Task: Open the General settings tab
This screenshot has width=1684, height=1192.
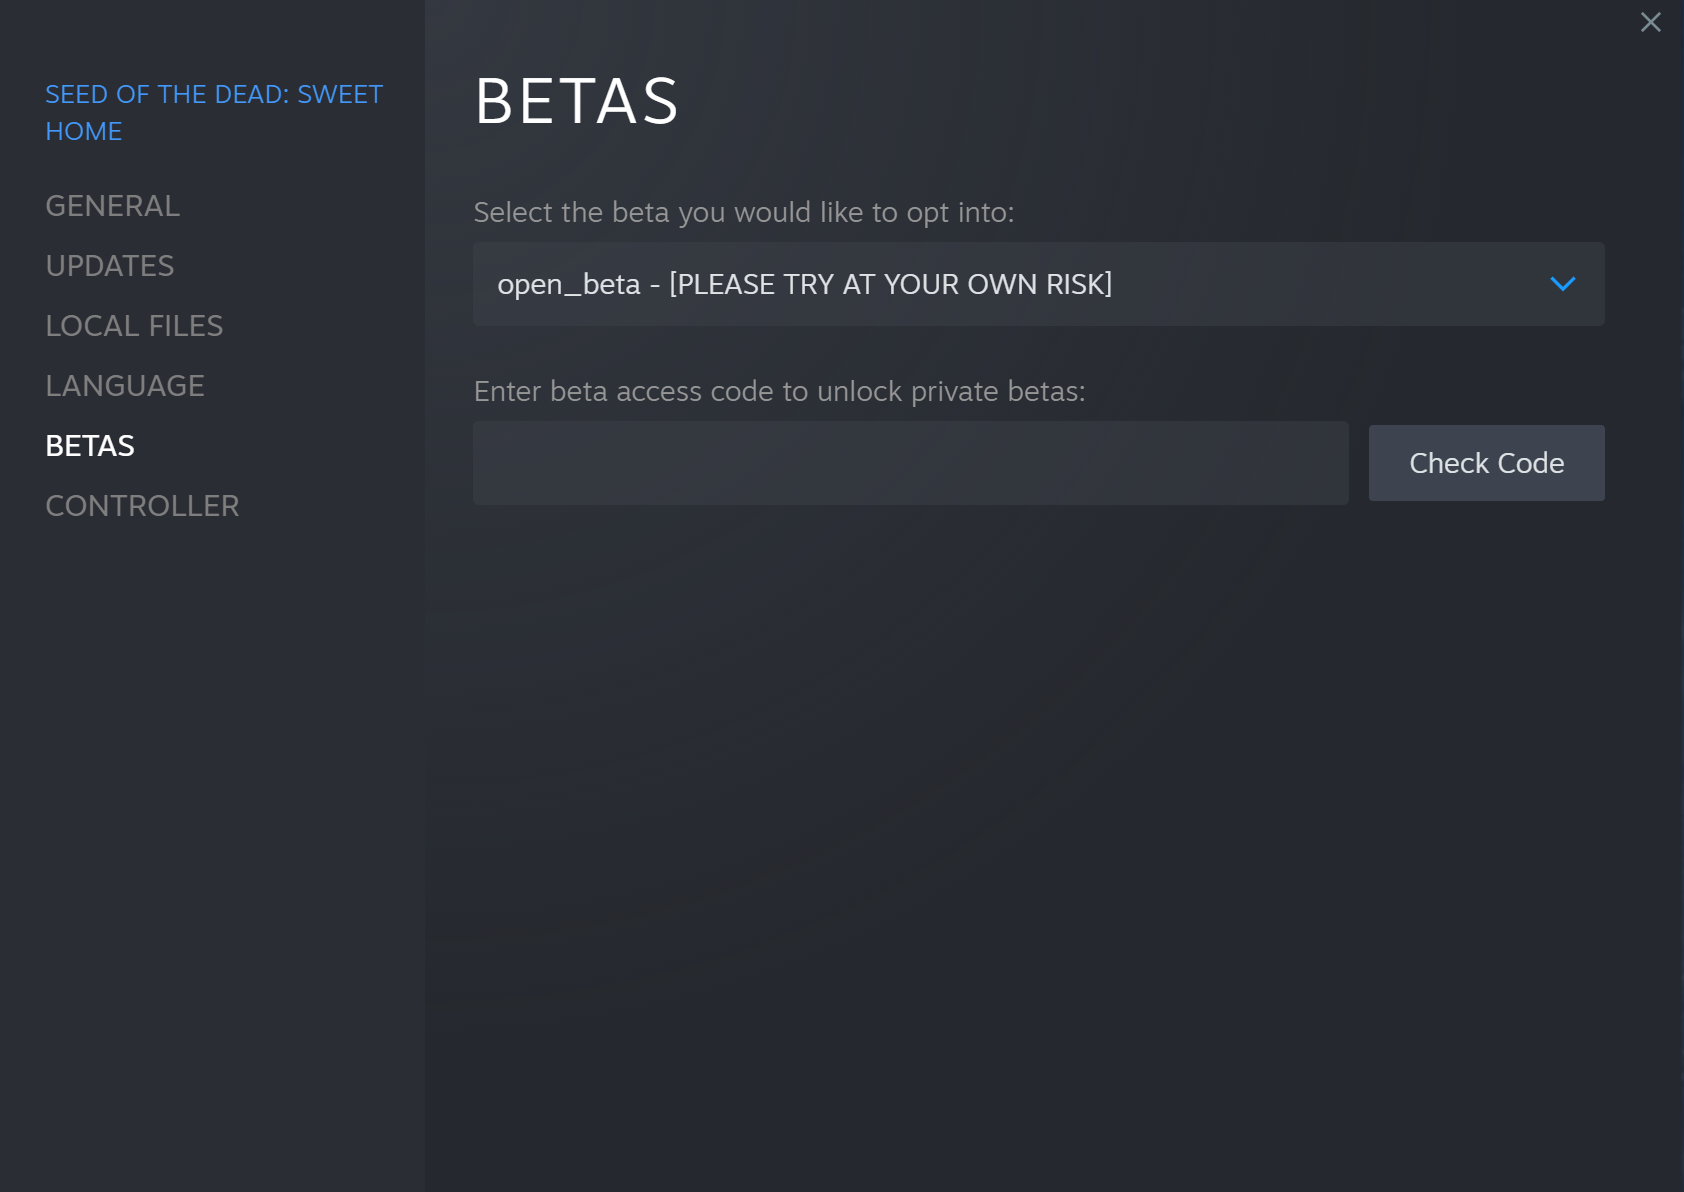Action: pyautogui.click(x=113, y=206)
